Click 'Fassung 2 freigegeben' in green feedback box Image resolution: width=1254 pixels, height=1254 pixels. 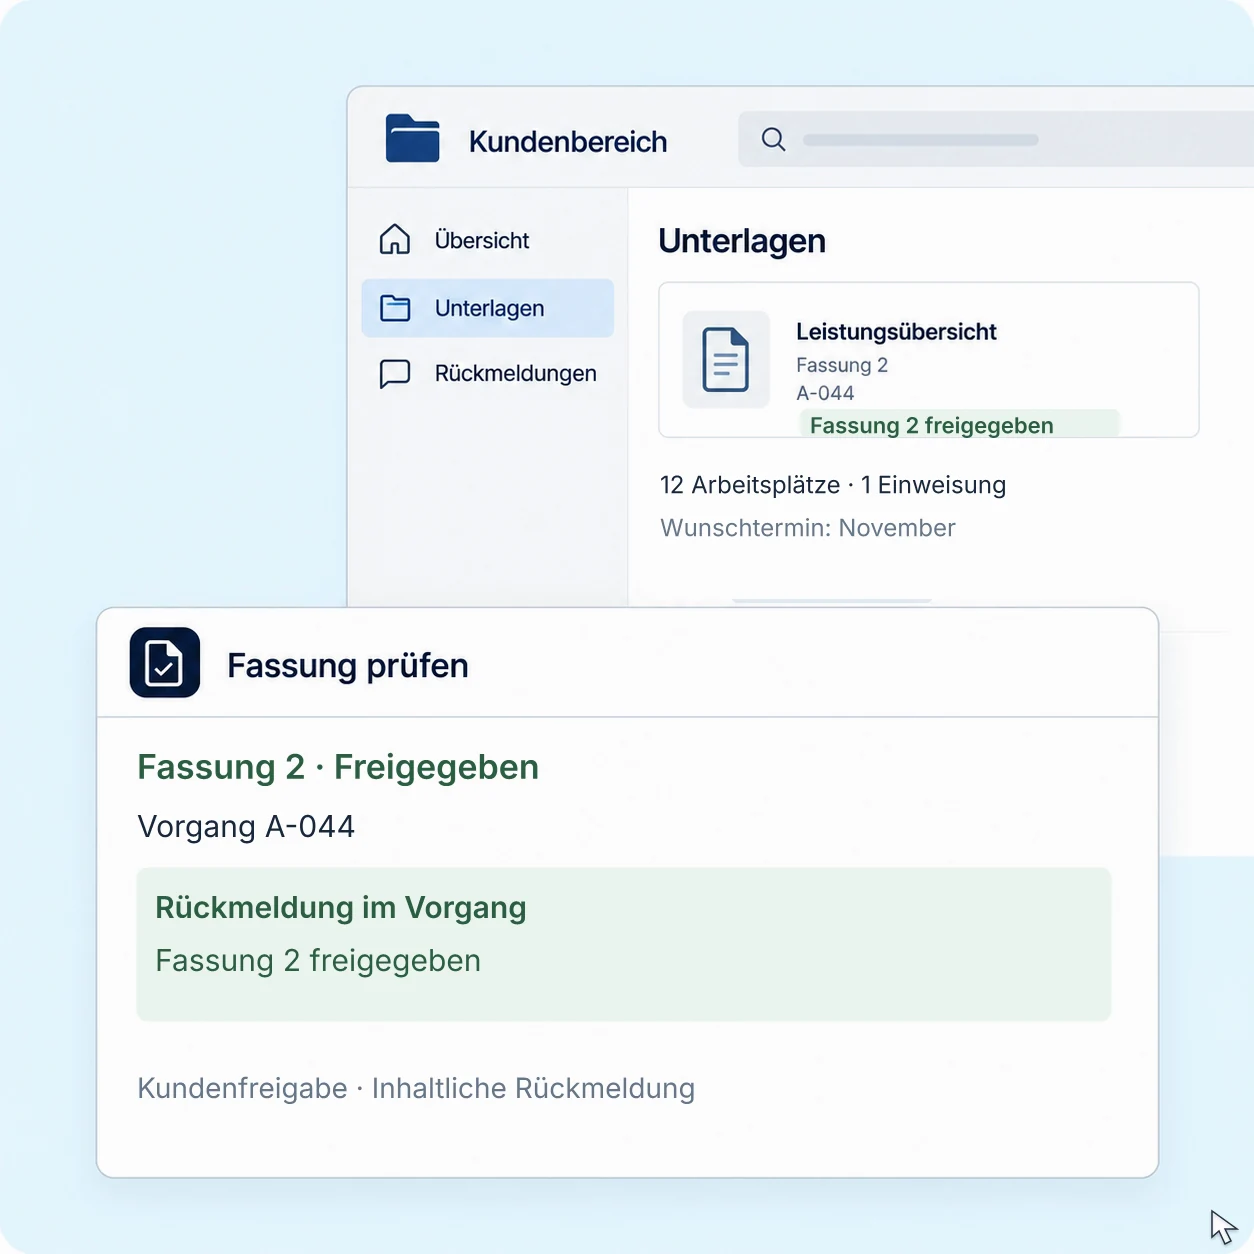318,961
